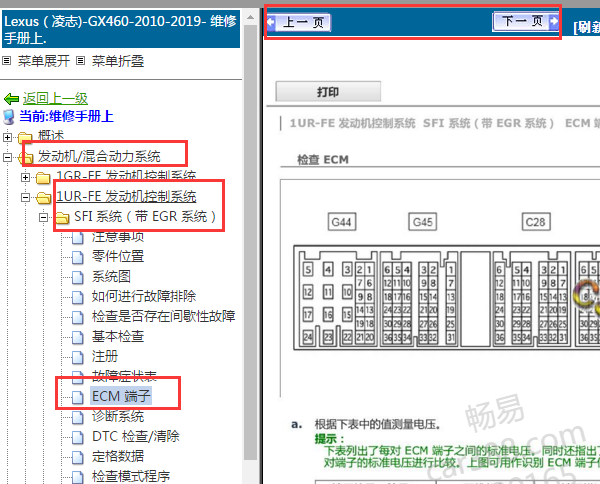This screenshot has width=600, height=484.
Task: Click the folder icon of 1GR-FE 发动机控制系统
Action: (43, 178)
